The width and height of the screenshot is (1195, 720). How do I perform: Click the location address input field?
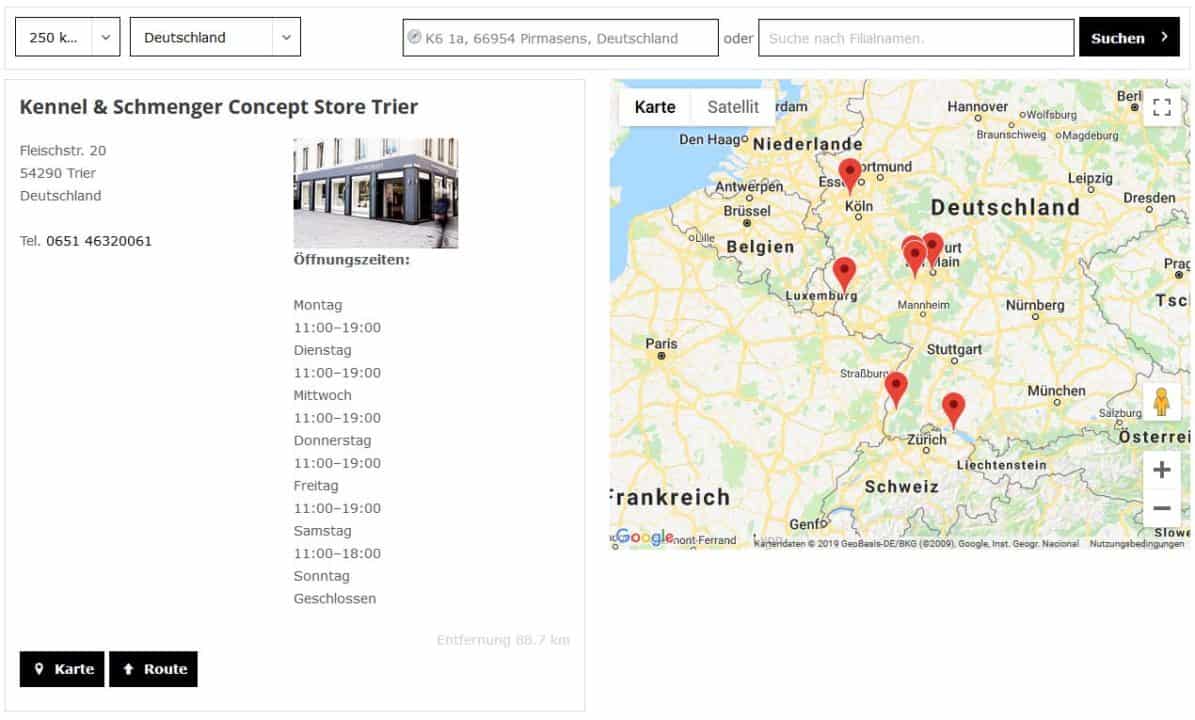tap(560, 38)
